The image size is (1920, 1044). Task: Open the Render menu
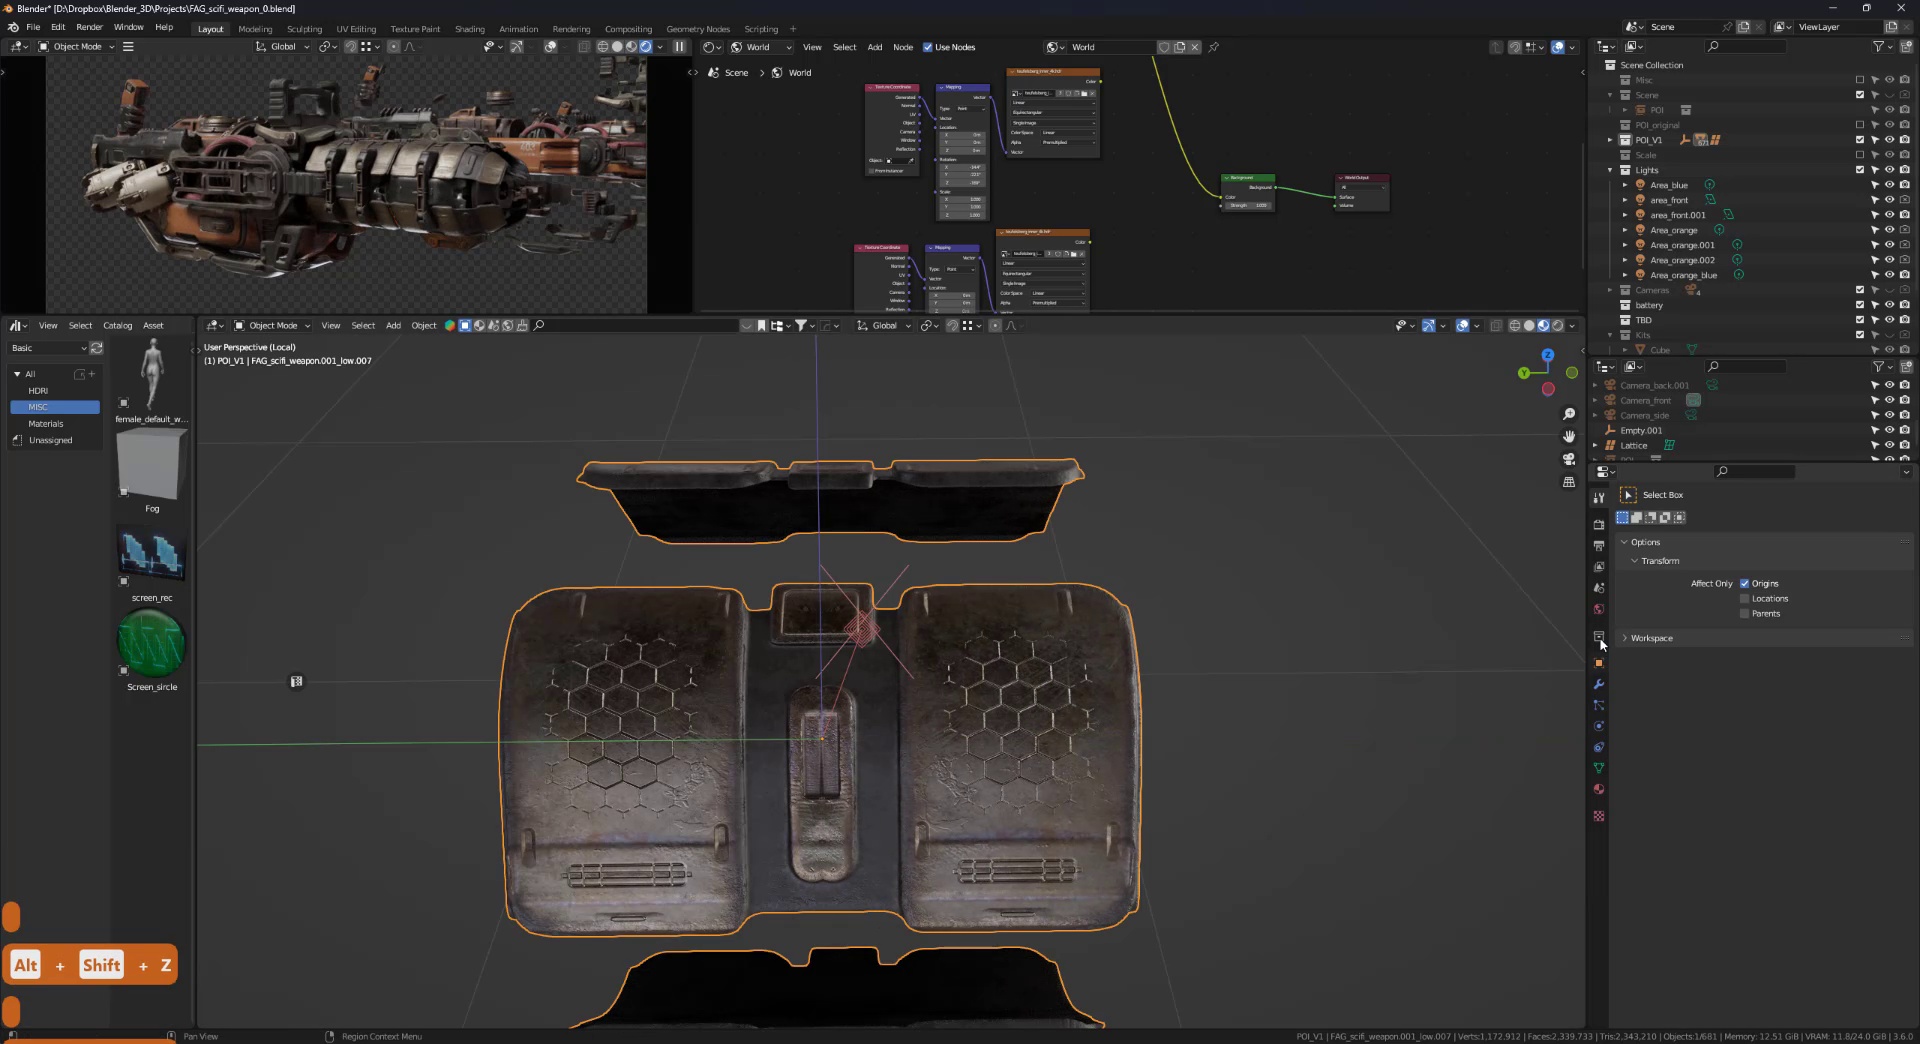(89, 28)
